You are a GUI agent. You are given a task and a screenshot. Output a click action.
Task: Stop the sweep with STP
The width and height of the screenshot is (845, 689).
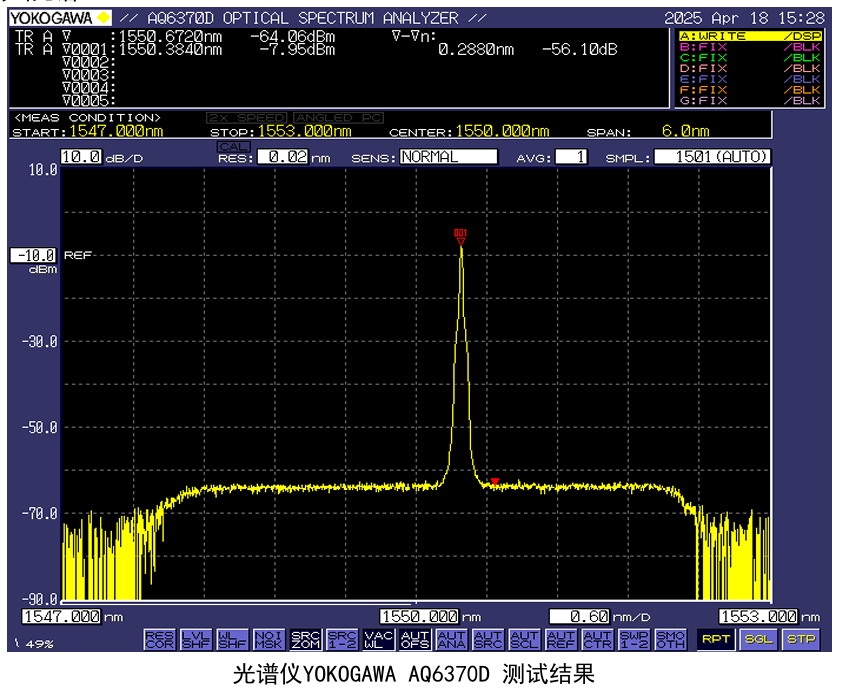801,639
